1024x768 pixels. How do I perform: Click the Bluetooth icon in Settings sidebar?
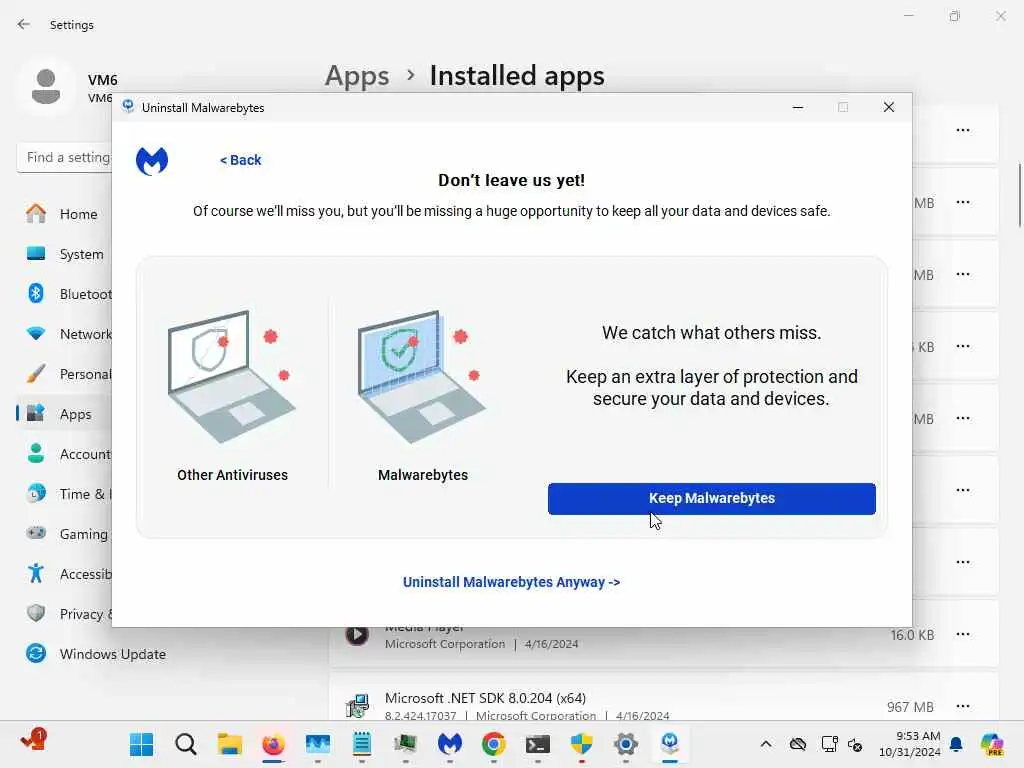36,293
